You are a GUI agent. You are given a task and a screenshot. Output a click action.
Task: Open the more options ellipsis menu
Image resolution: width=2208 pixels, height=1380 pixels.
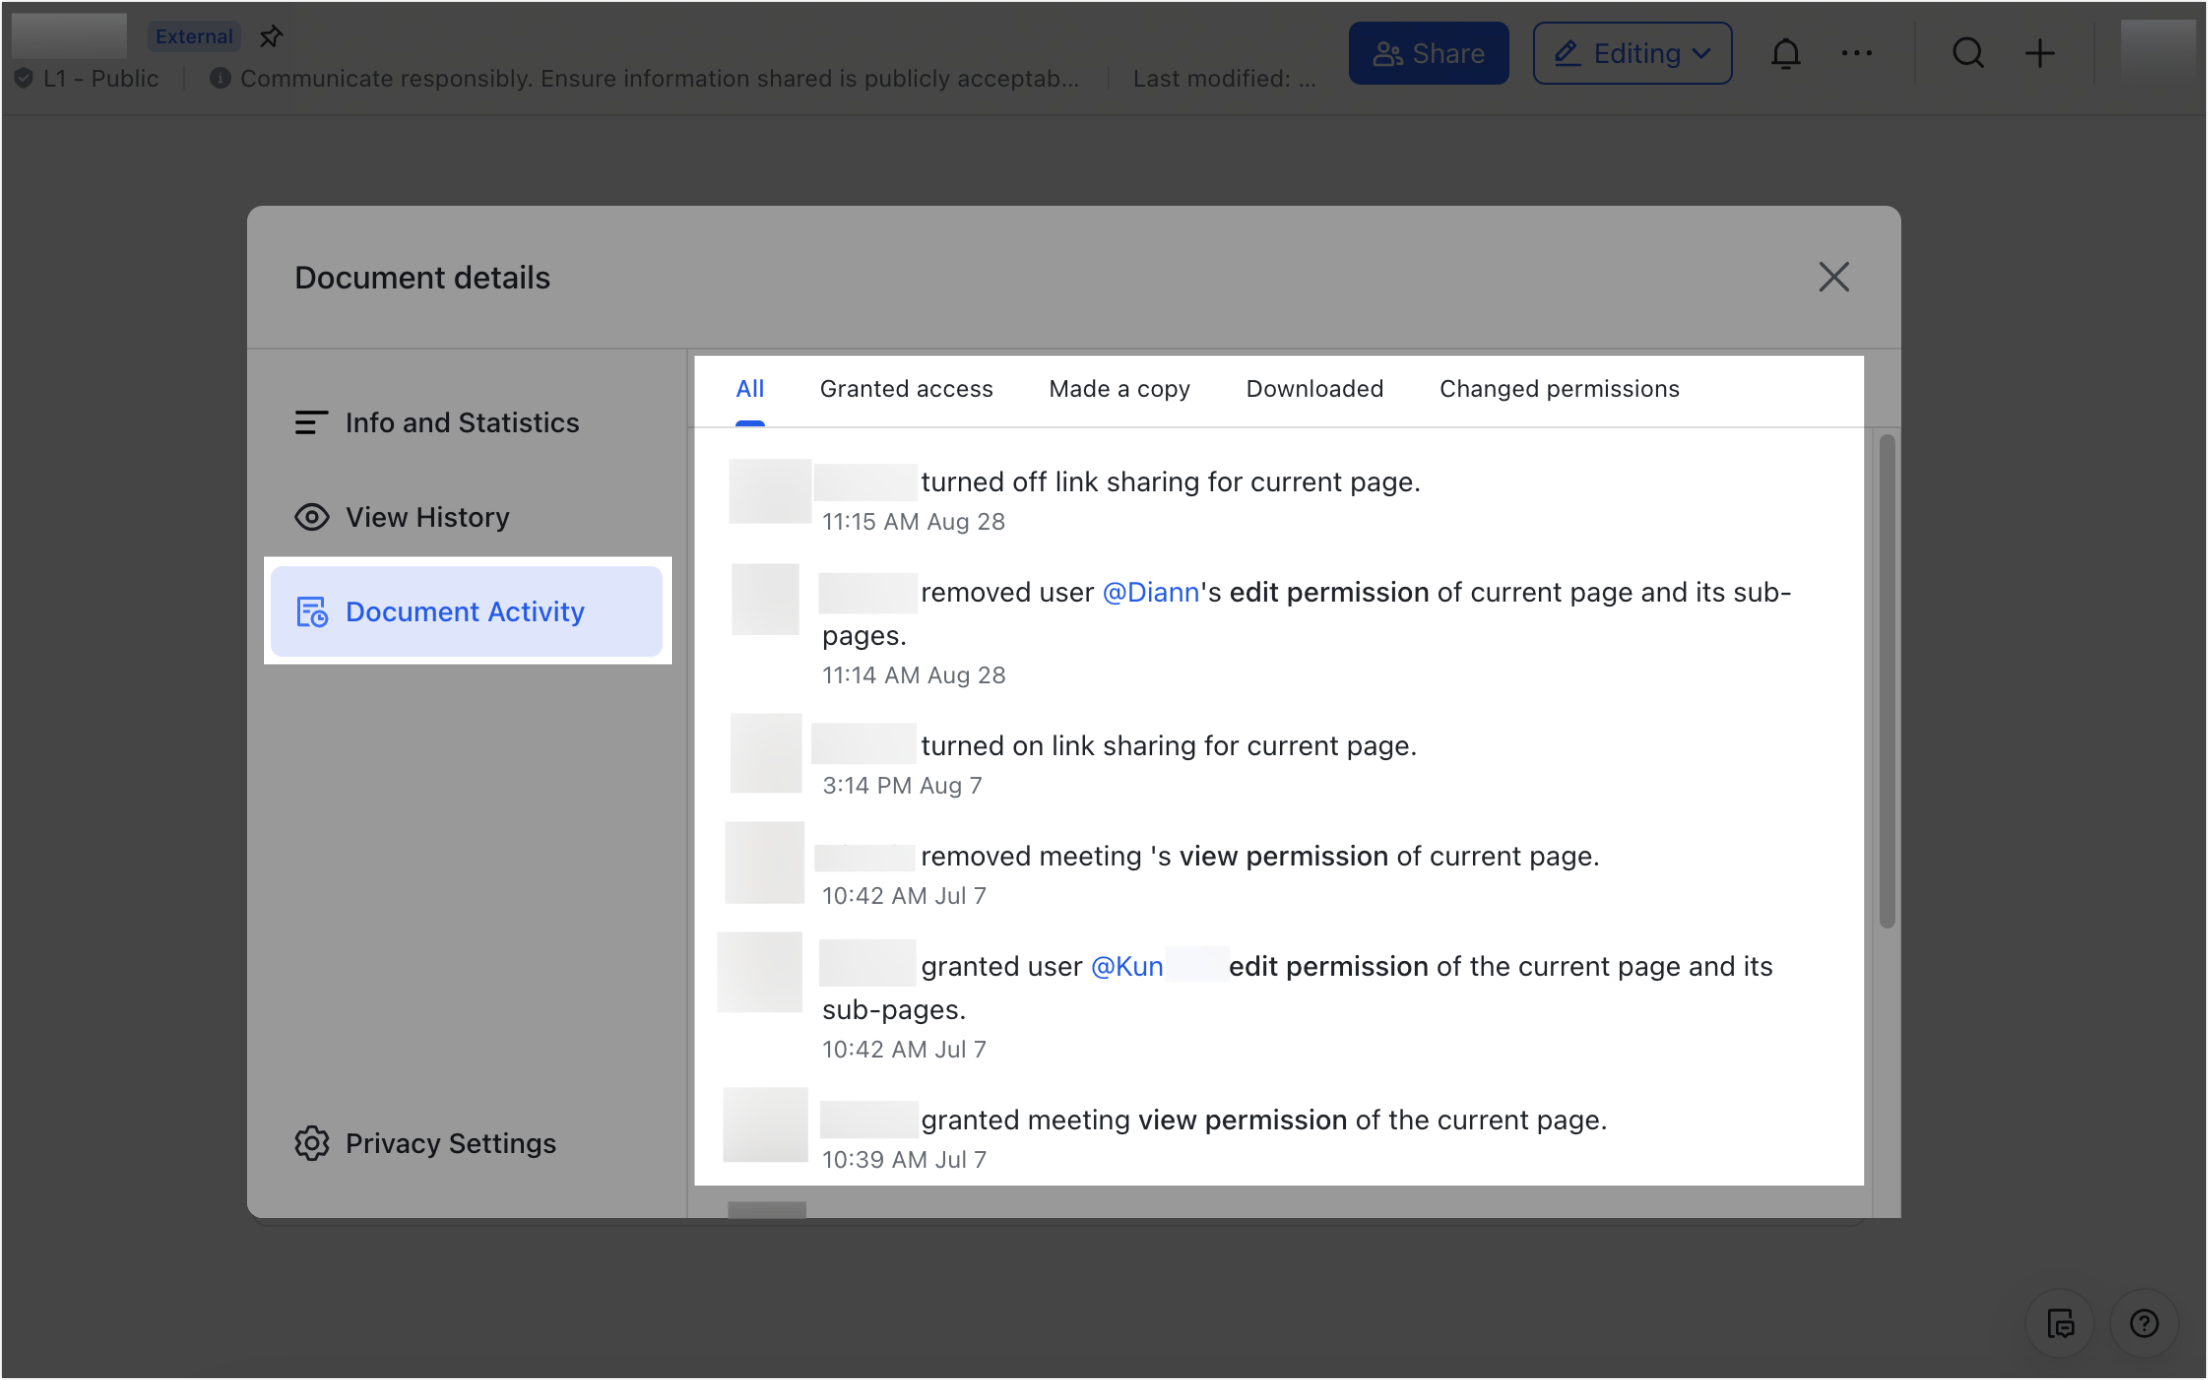tap(1857, 53)
